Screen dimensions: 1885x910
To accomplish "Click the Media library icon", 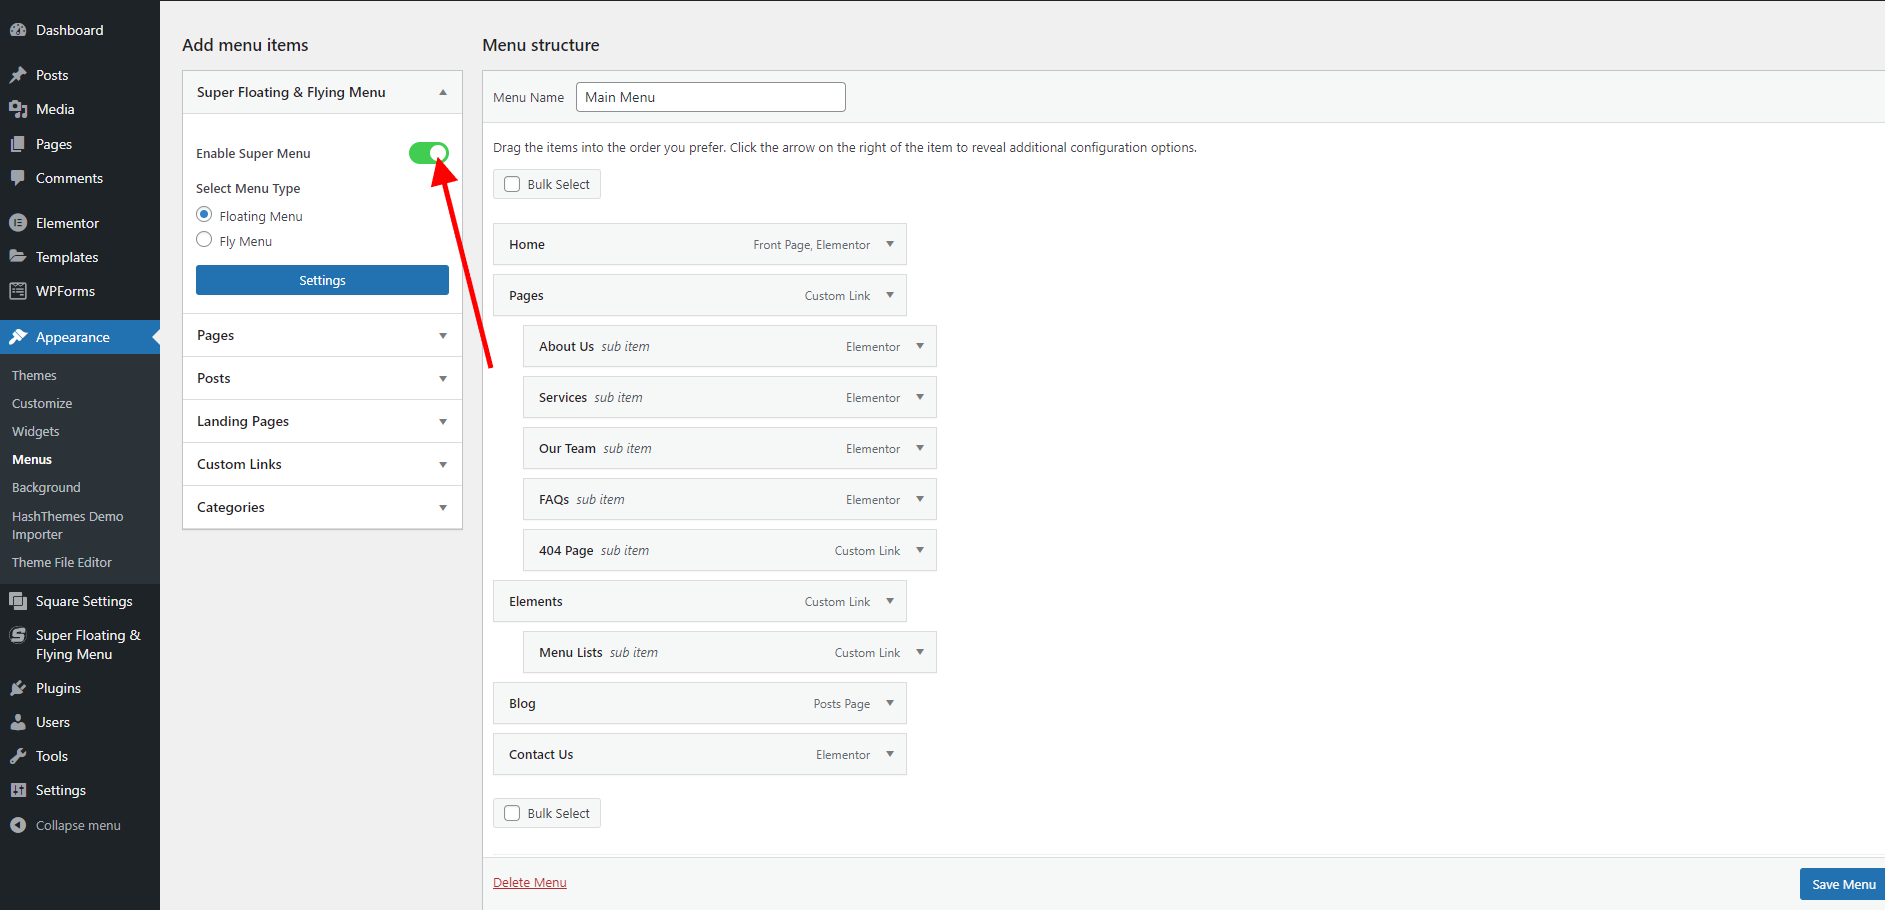I will point(18,109).
